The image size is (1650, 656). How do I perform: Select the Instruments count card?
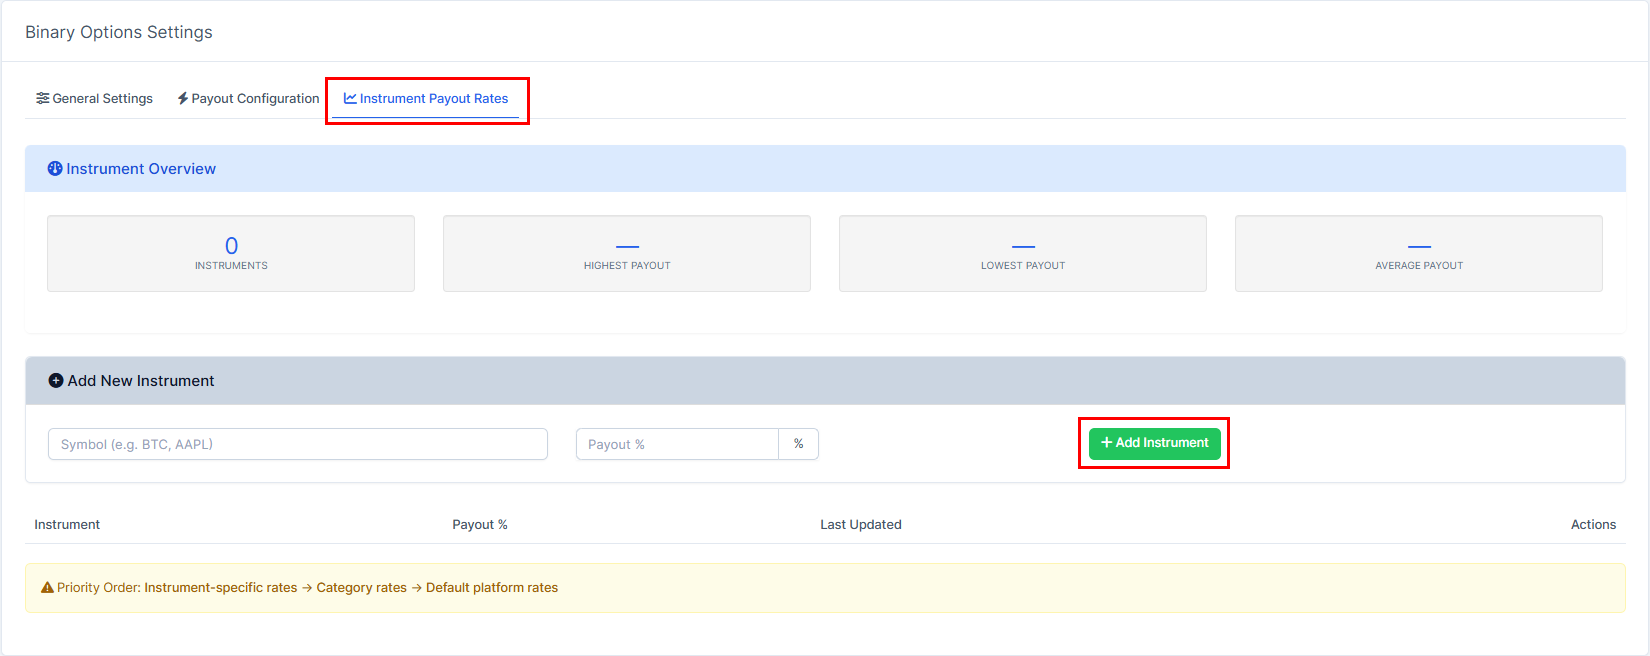[231, 254]
